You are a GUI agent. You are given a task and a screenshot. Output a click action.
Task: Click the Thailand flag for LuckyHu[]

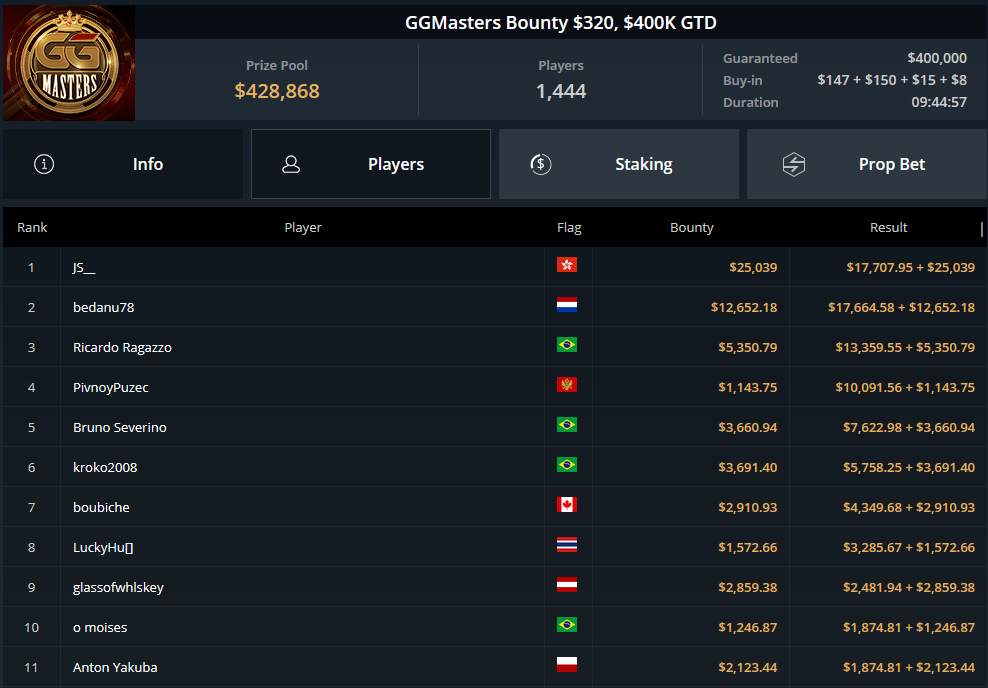click(566, 545)
